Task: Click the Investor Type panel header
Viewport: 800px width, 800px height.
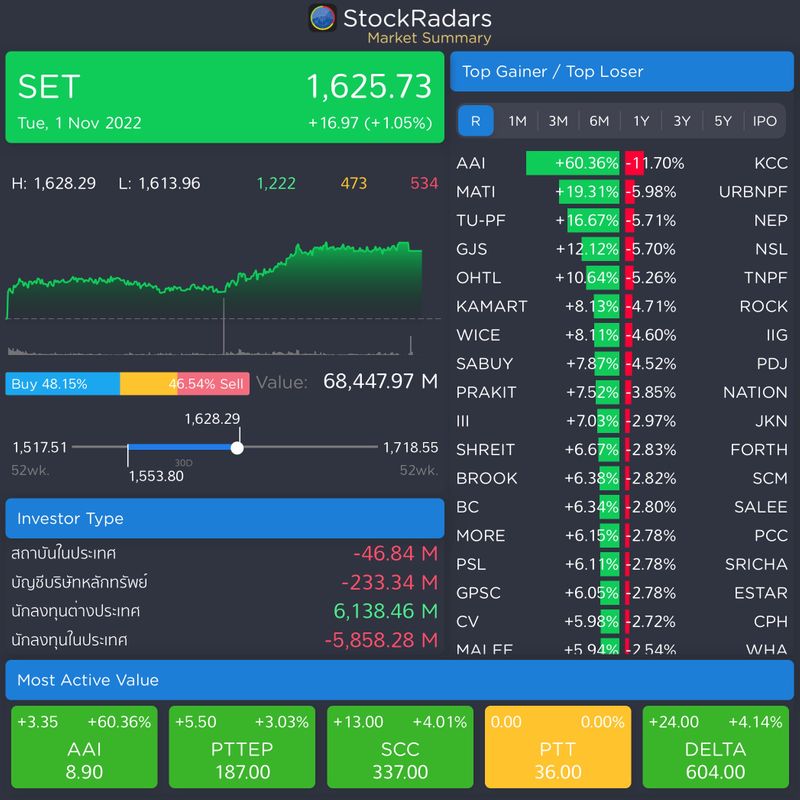Action: [x=226, y=518]
